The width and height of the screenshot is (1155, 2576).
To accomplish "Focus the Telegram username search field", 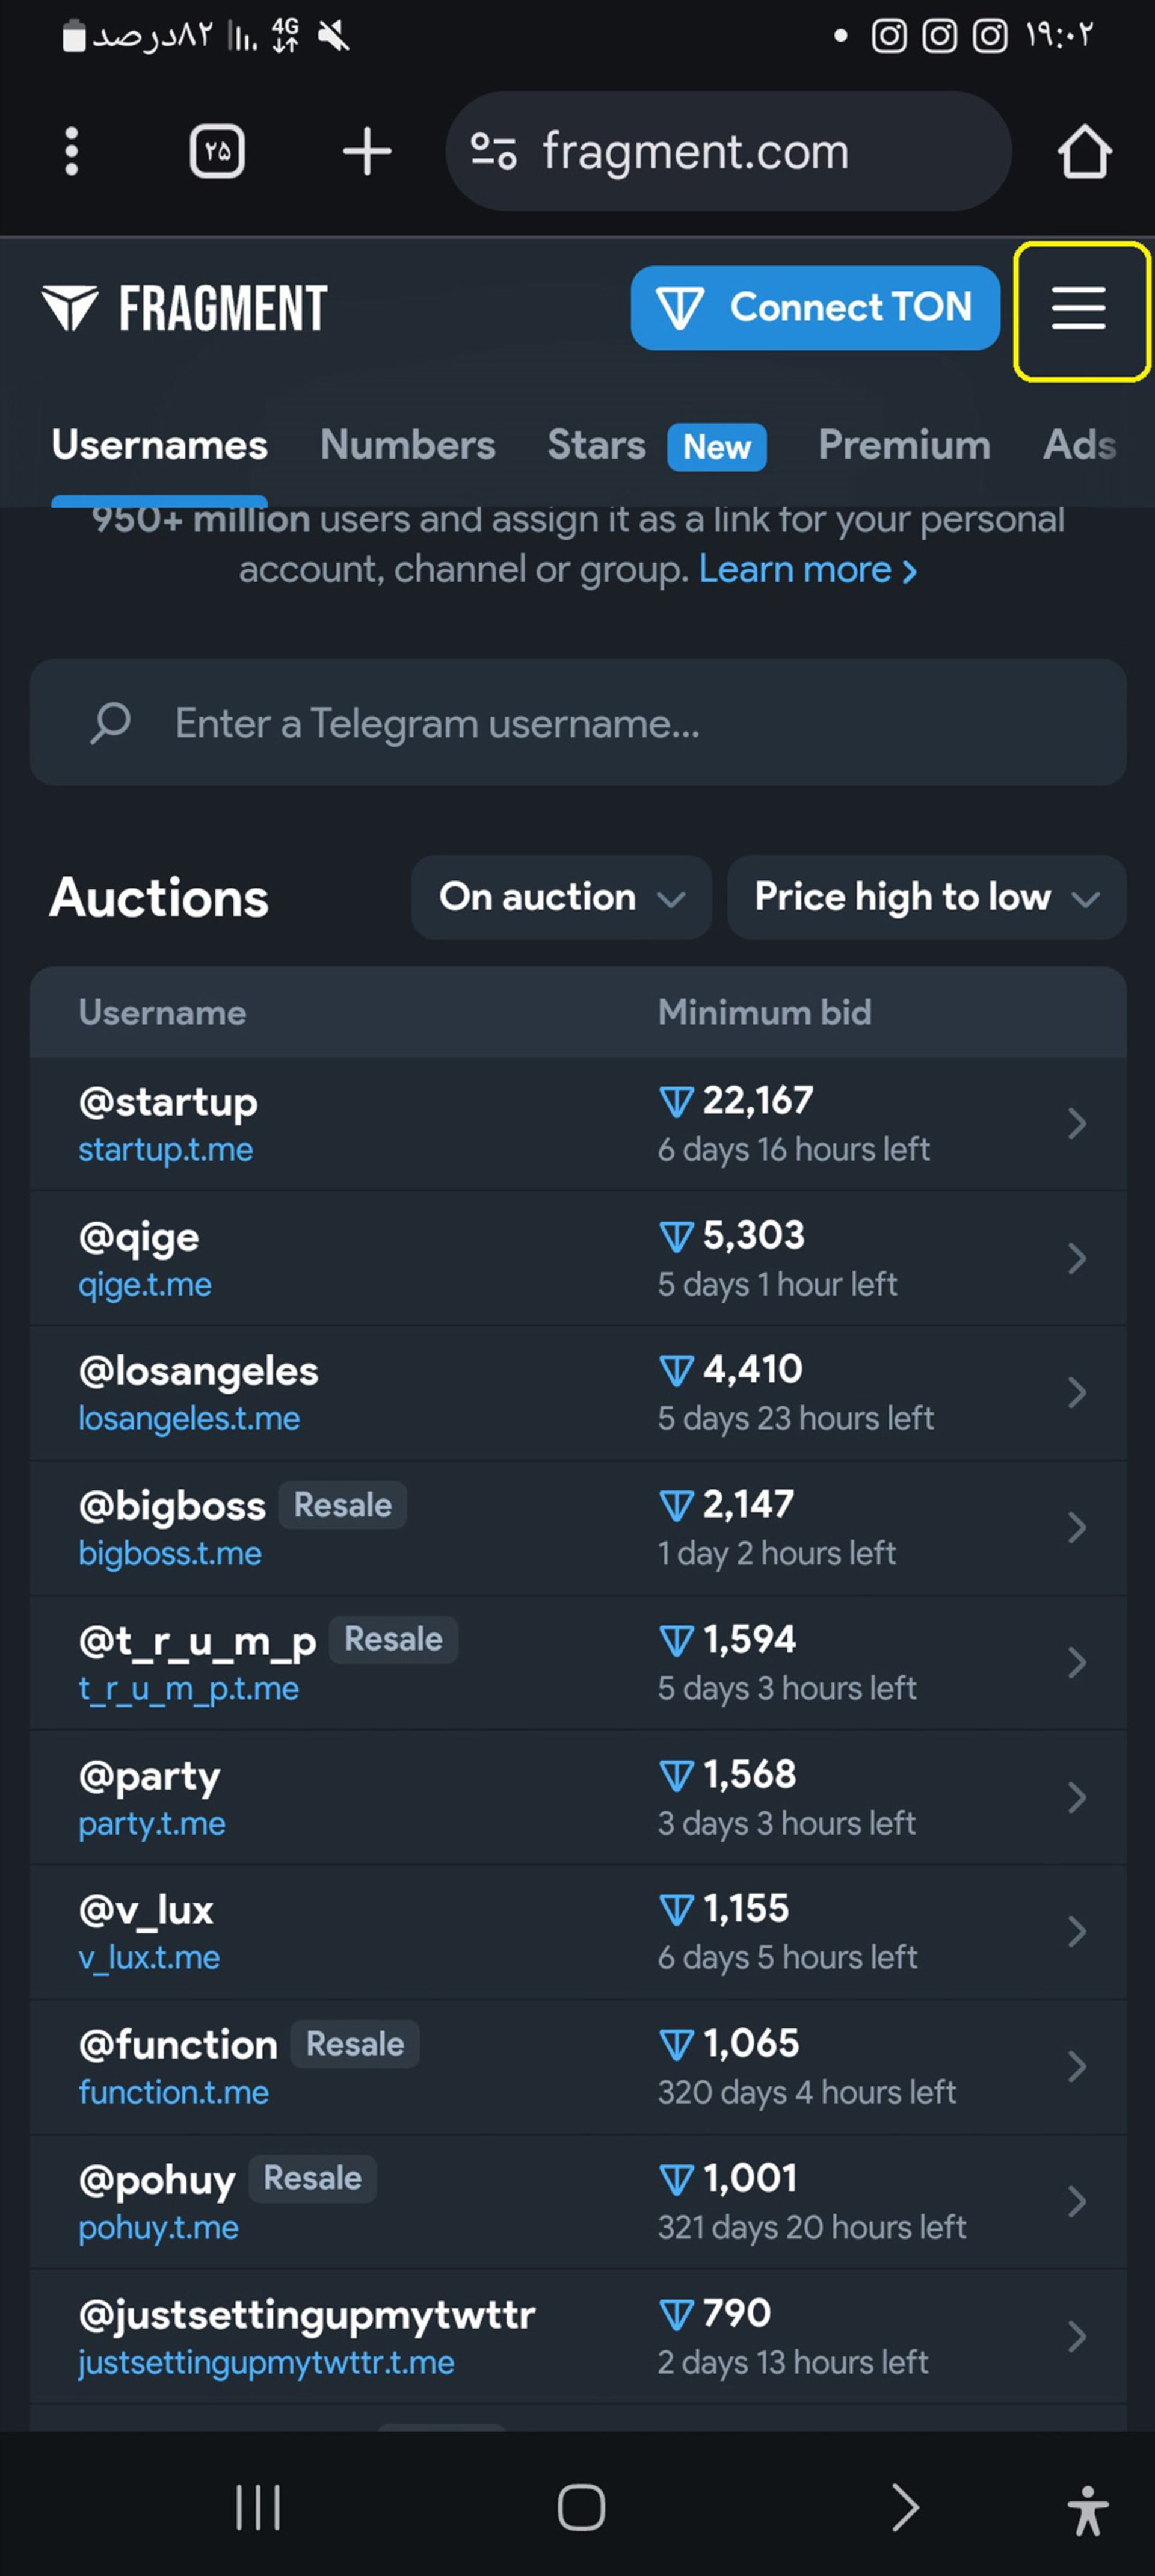I will (x=578, y=723).
